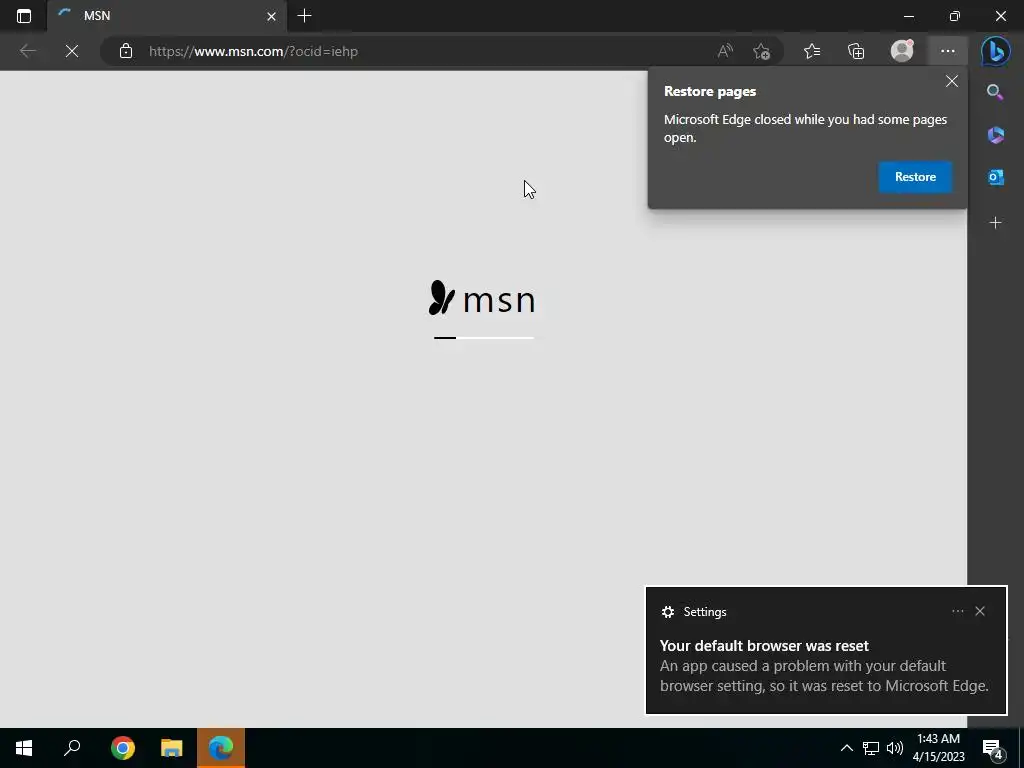Select the MSN browser tab

point(167,16)
